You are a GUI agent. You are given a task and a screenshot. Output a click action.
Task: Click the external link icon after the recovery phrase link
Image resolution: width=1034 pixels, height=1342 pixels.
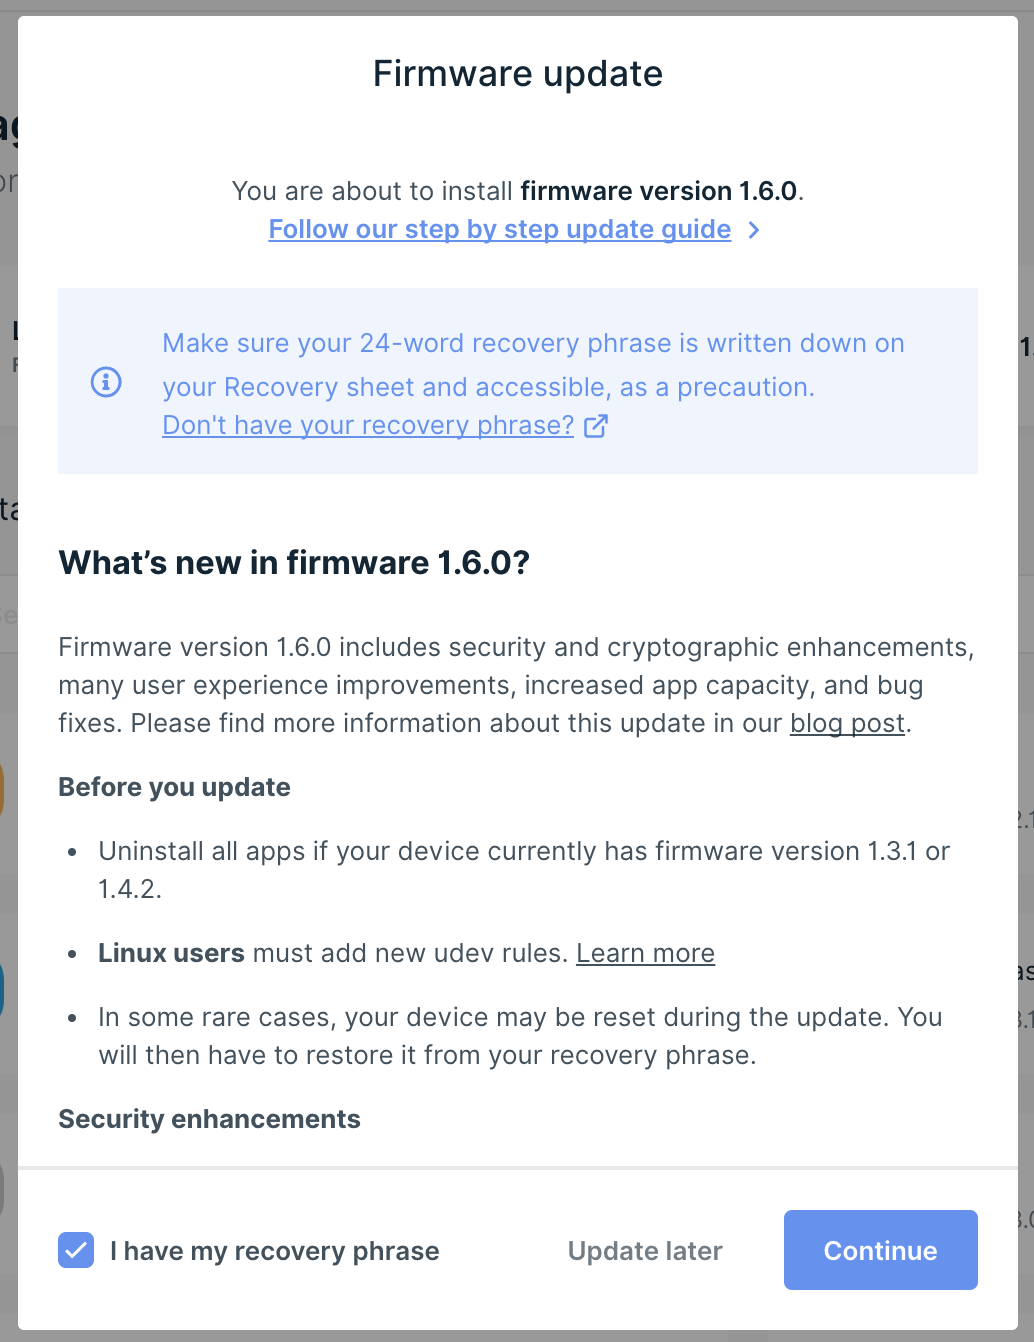pos(596,426)
